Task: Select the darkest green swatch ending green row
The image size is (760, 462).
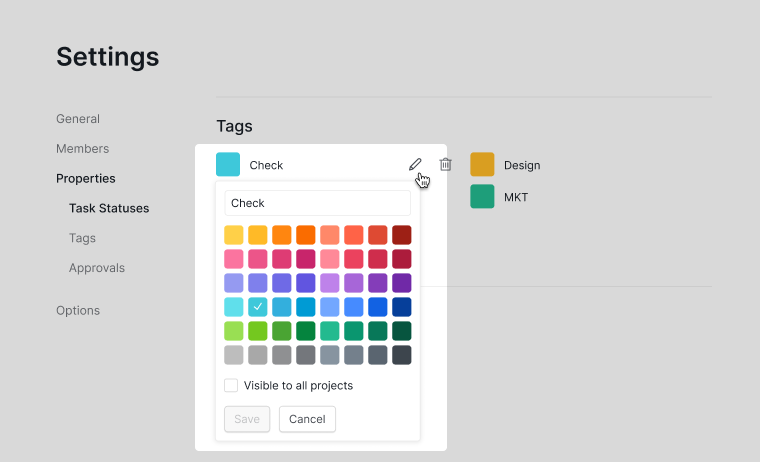Action: [402, 331]
